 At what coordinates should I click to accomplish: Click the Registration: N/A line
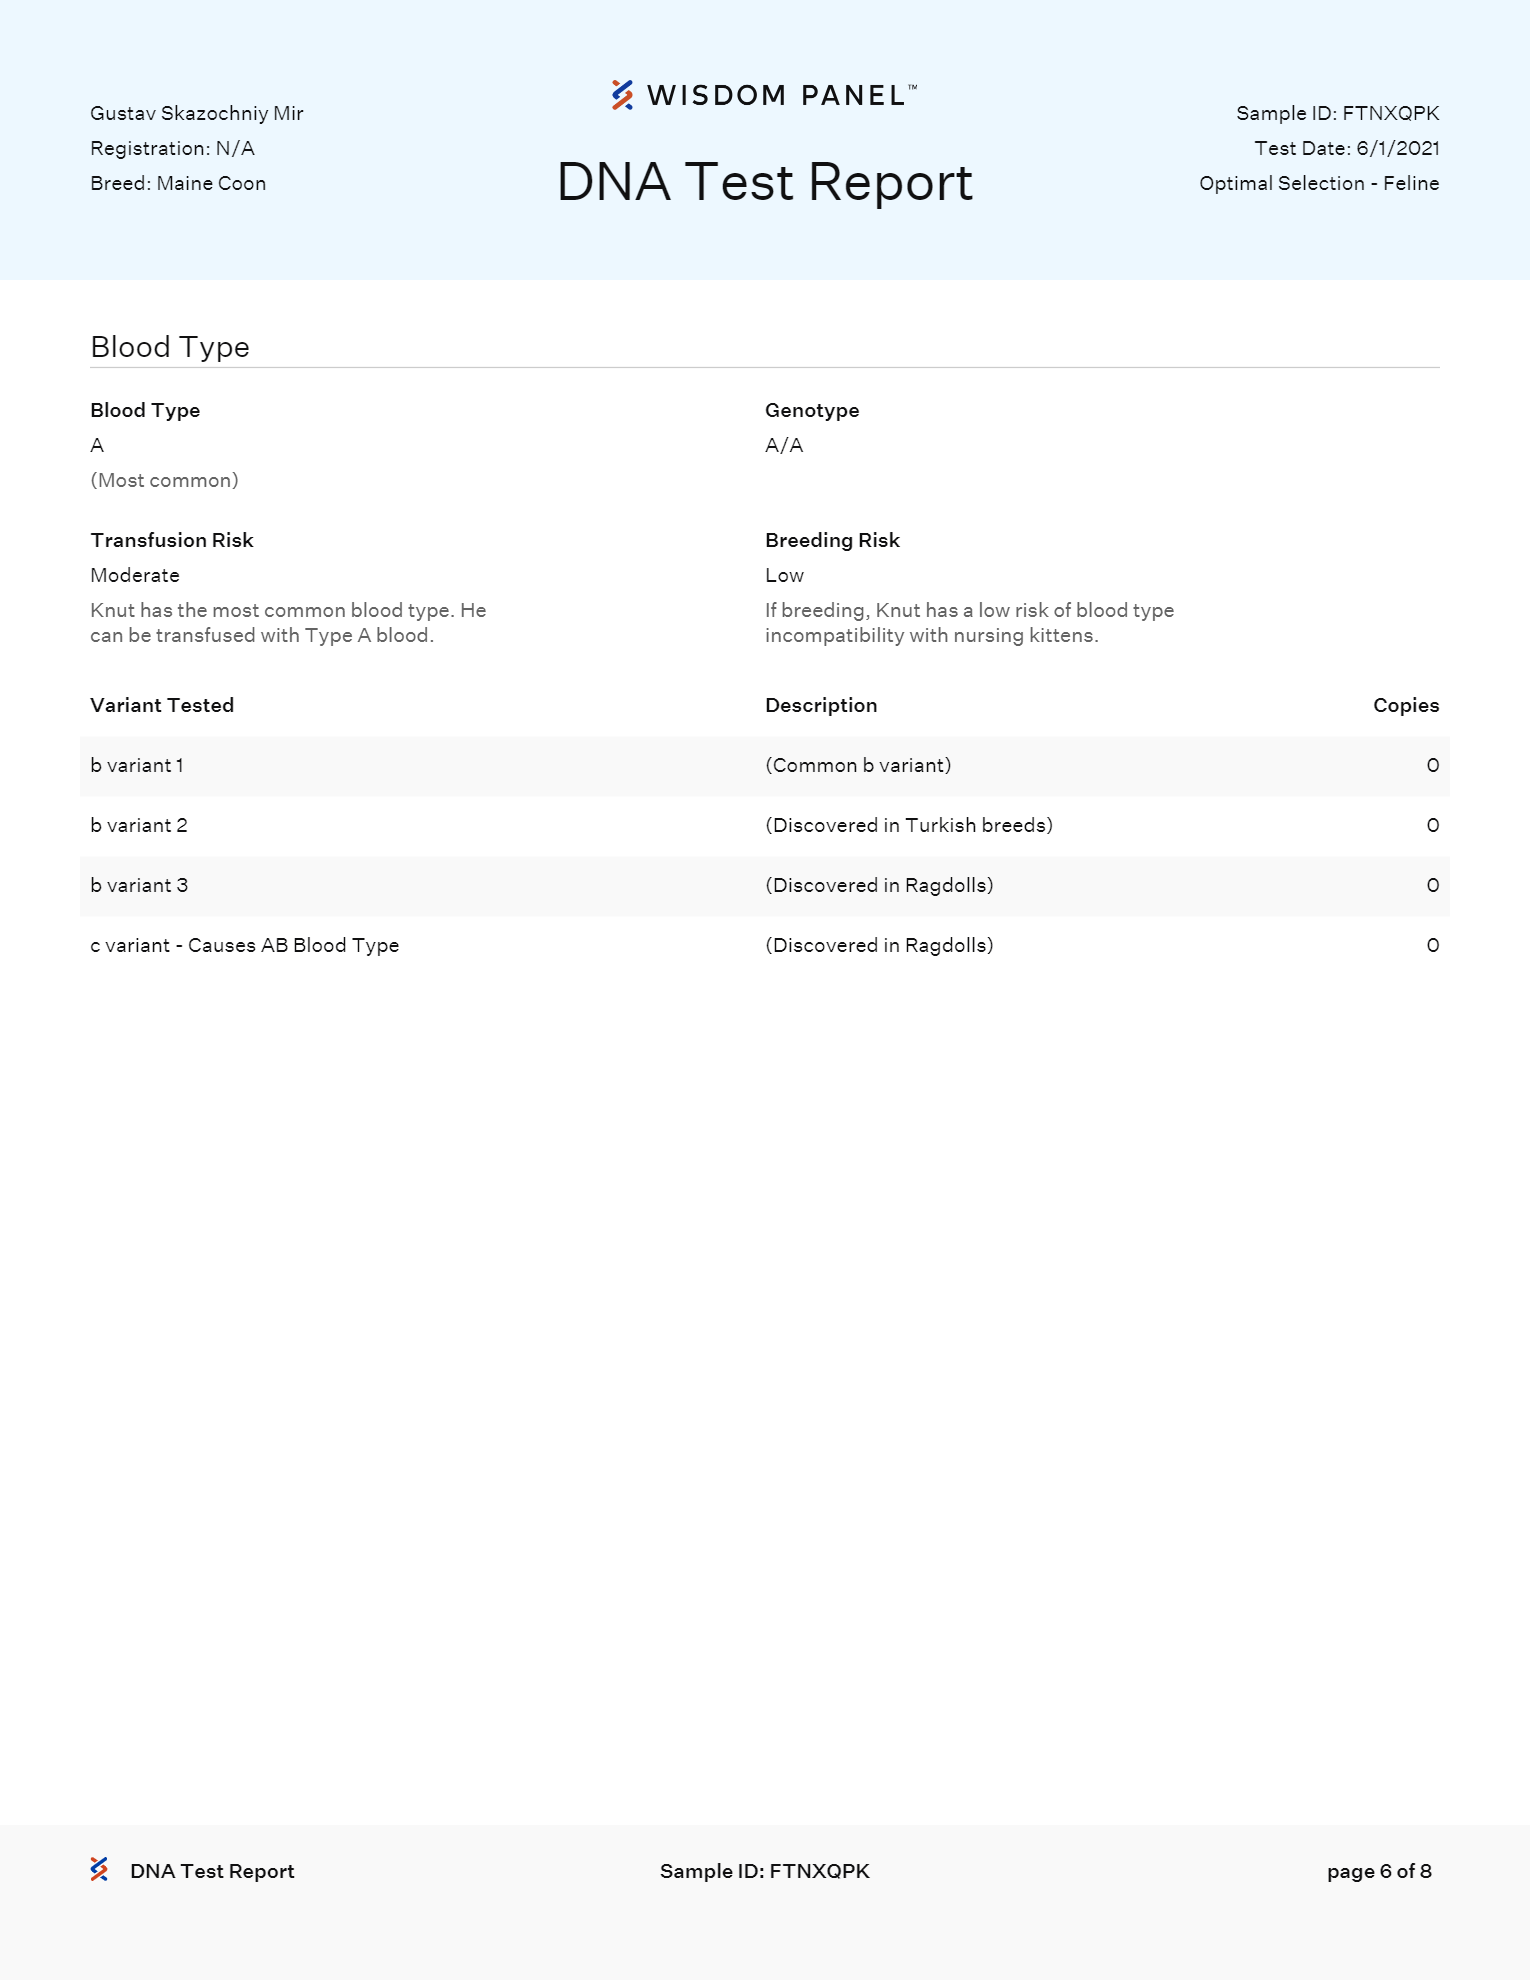point(172,148)
